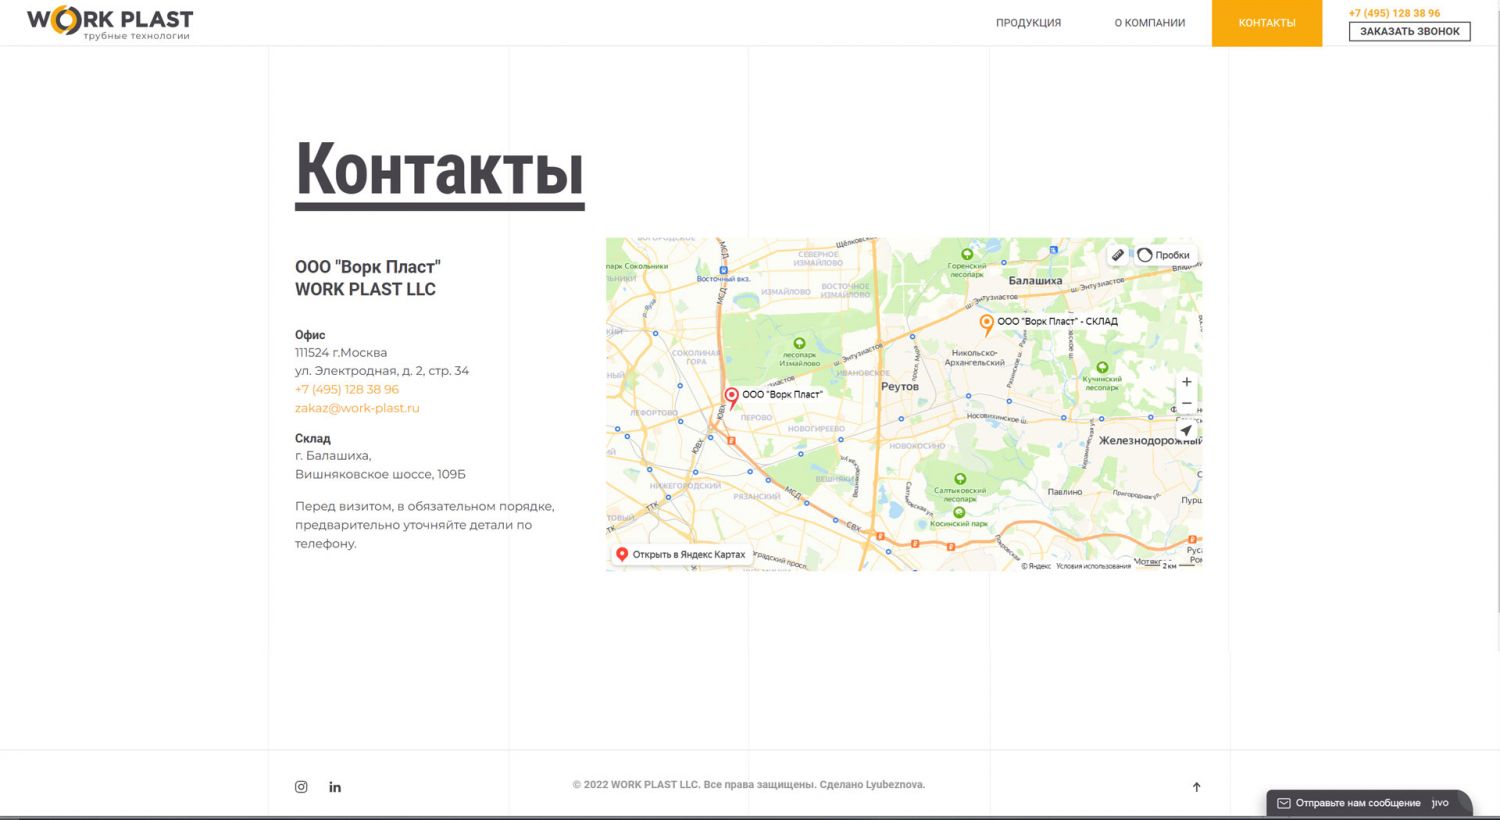
Task: Click the лесопарк Измайлово green park icon
Action: point(799,344)
